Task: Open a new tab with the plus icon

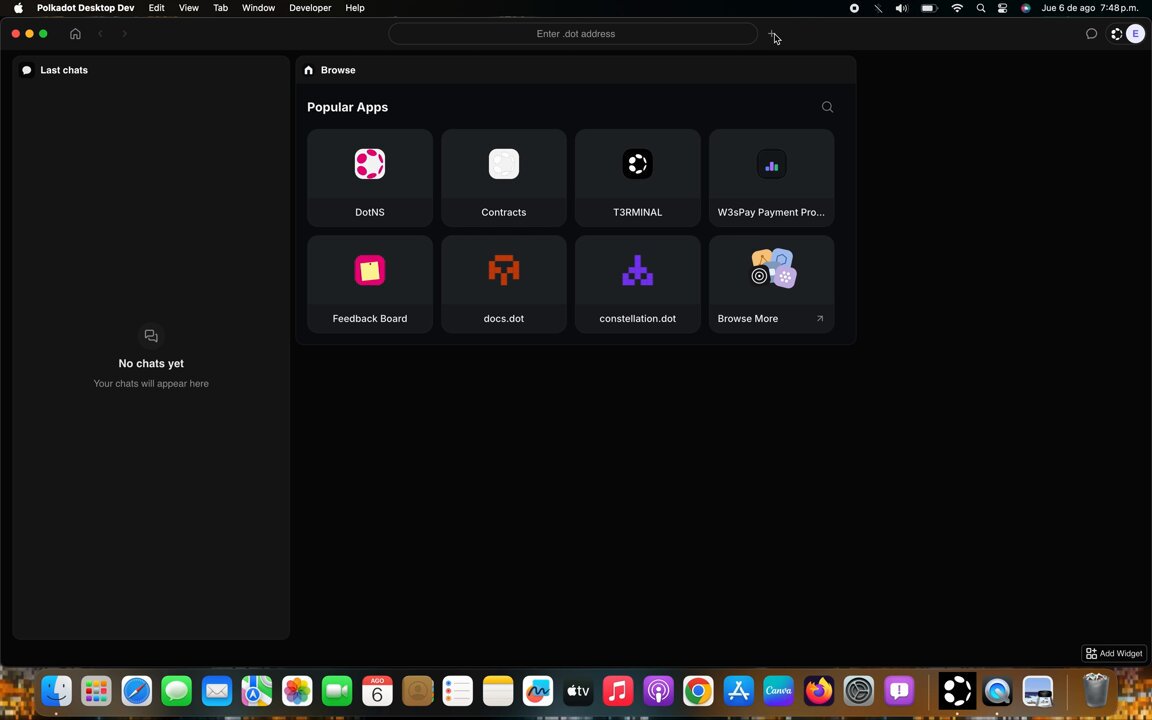Action: click(771, 34)
